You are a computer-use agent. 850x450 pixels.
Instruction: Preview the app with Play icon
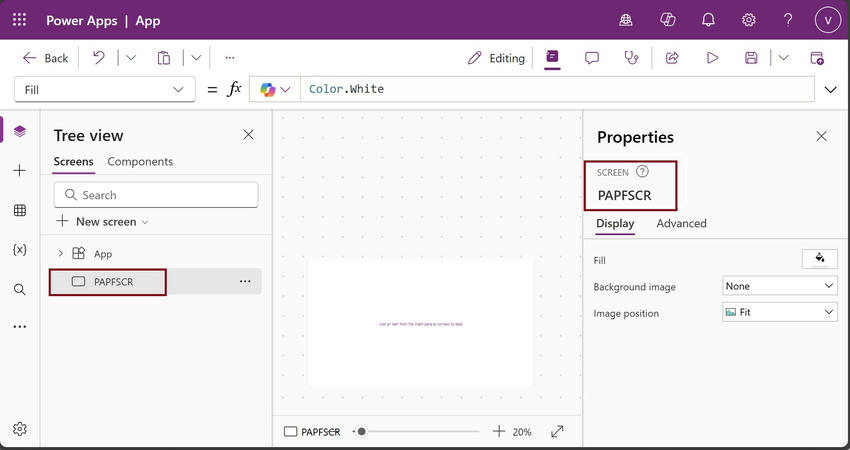click(712, 58)
